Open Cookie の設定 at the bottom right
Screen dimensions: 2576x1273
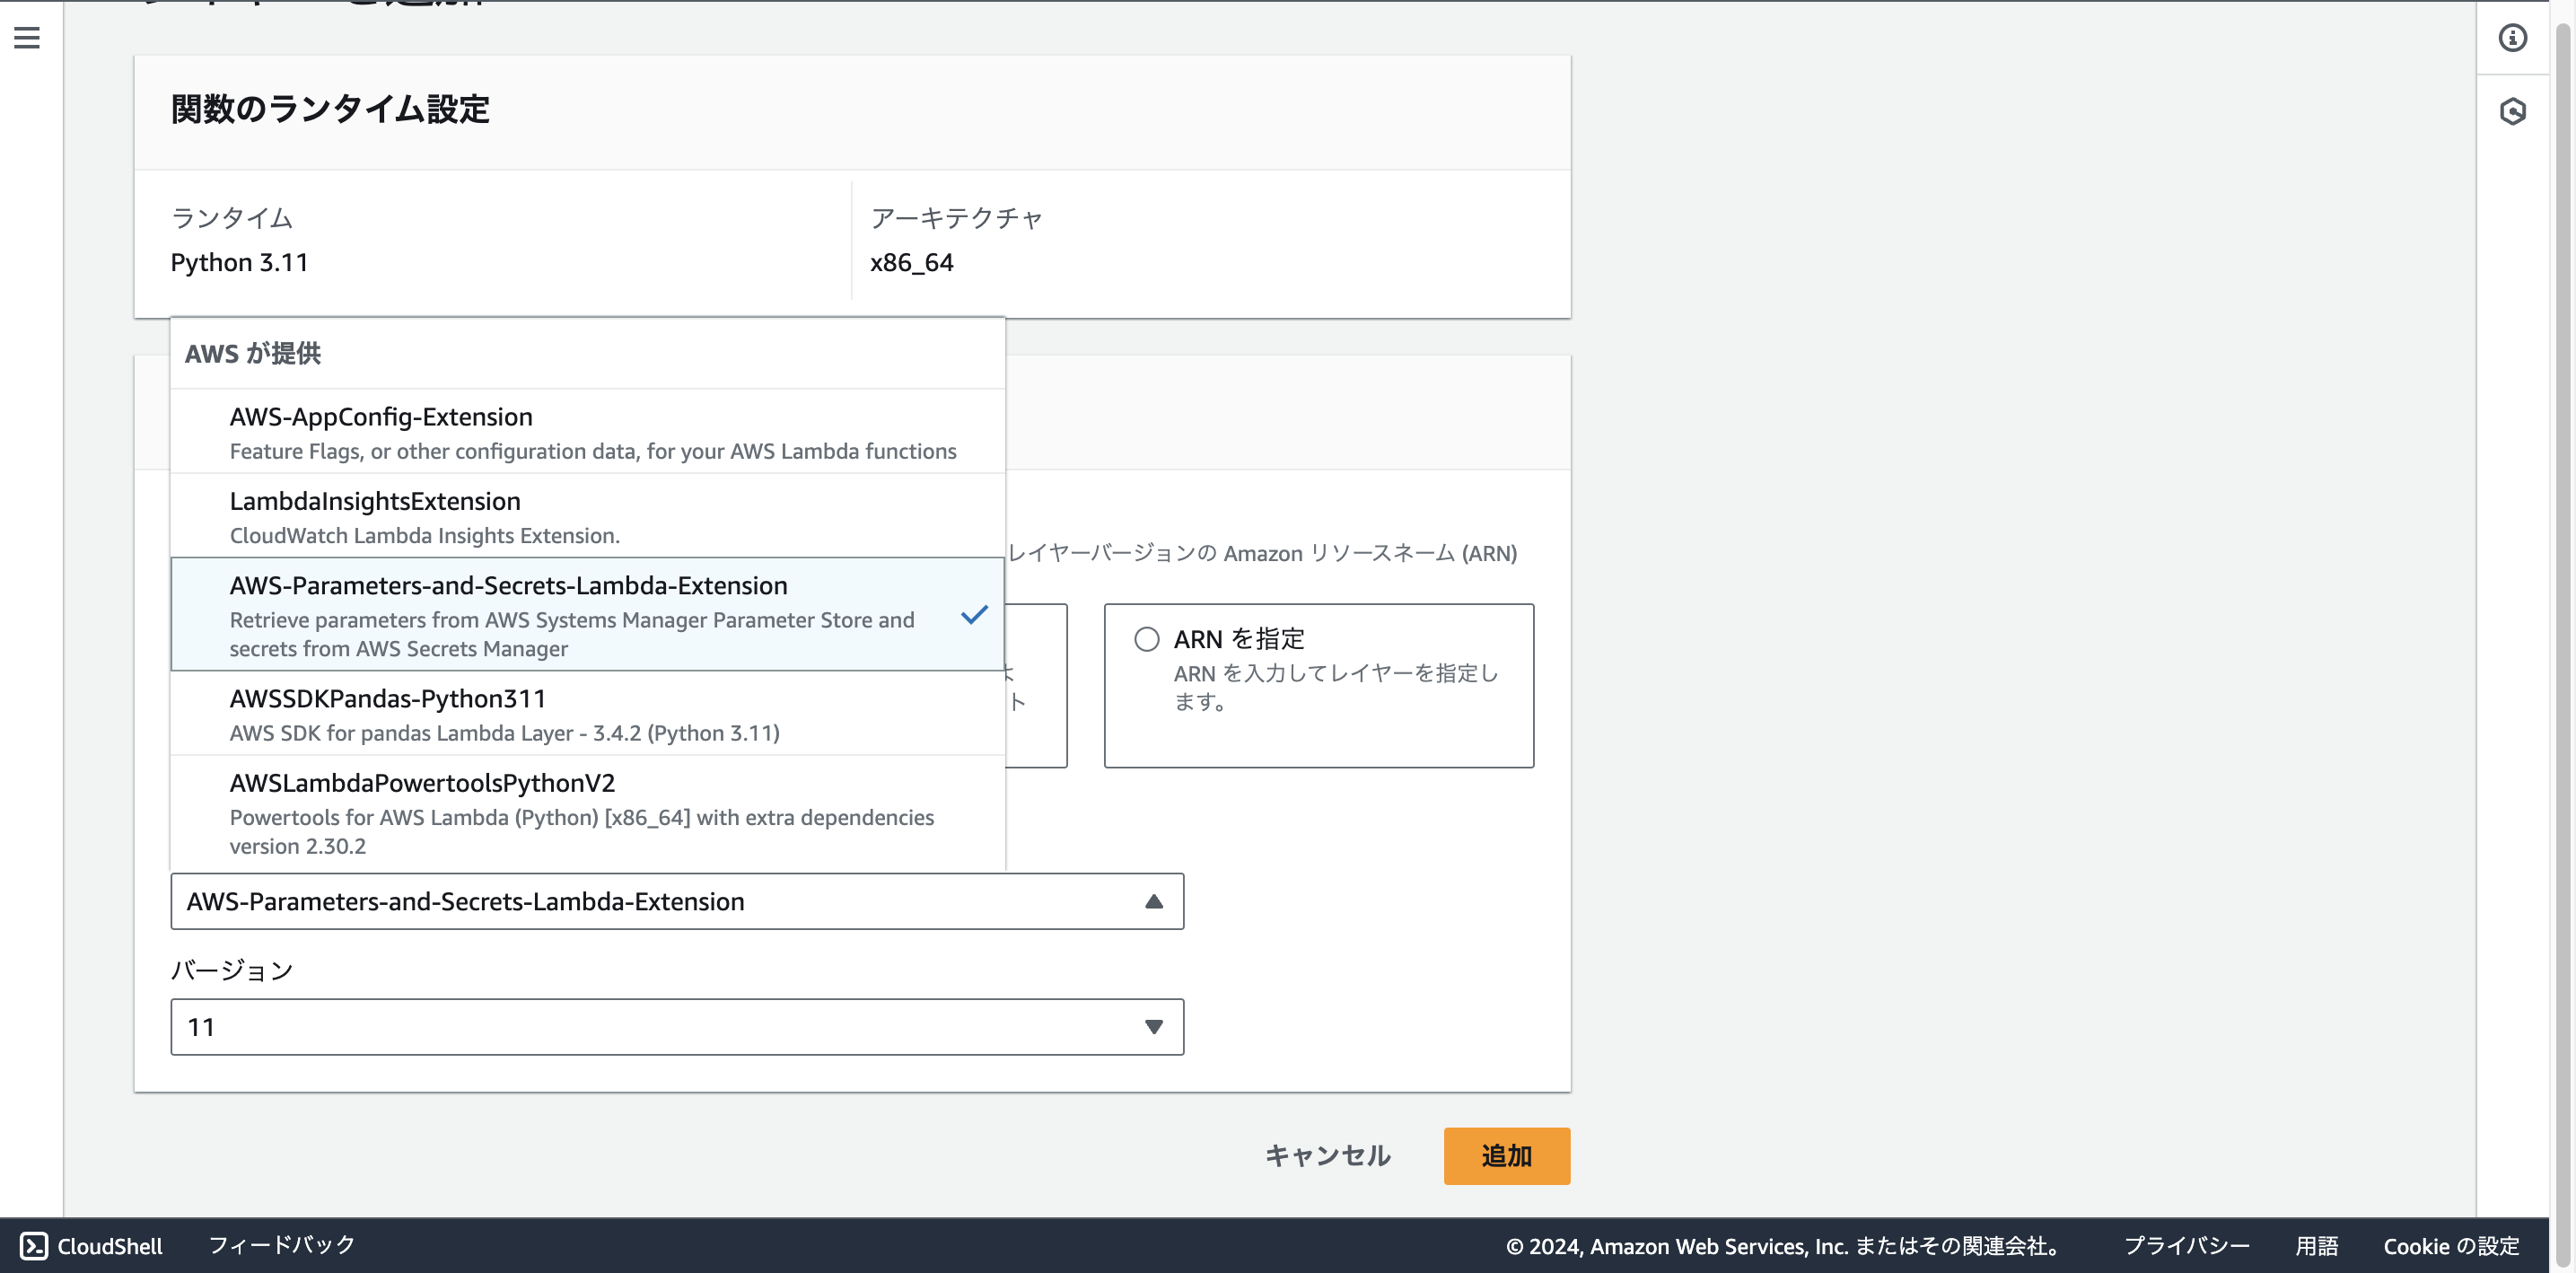click(x=2449, y=1246)
